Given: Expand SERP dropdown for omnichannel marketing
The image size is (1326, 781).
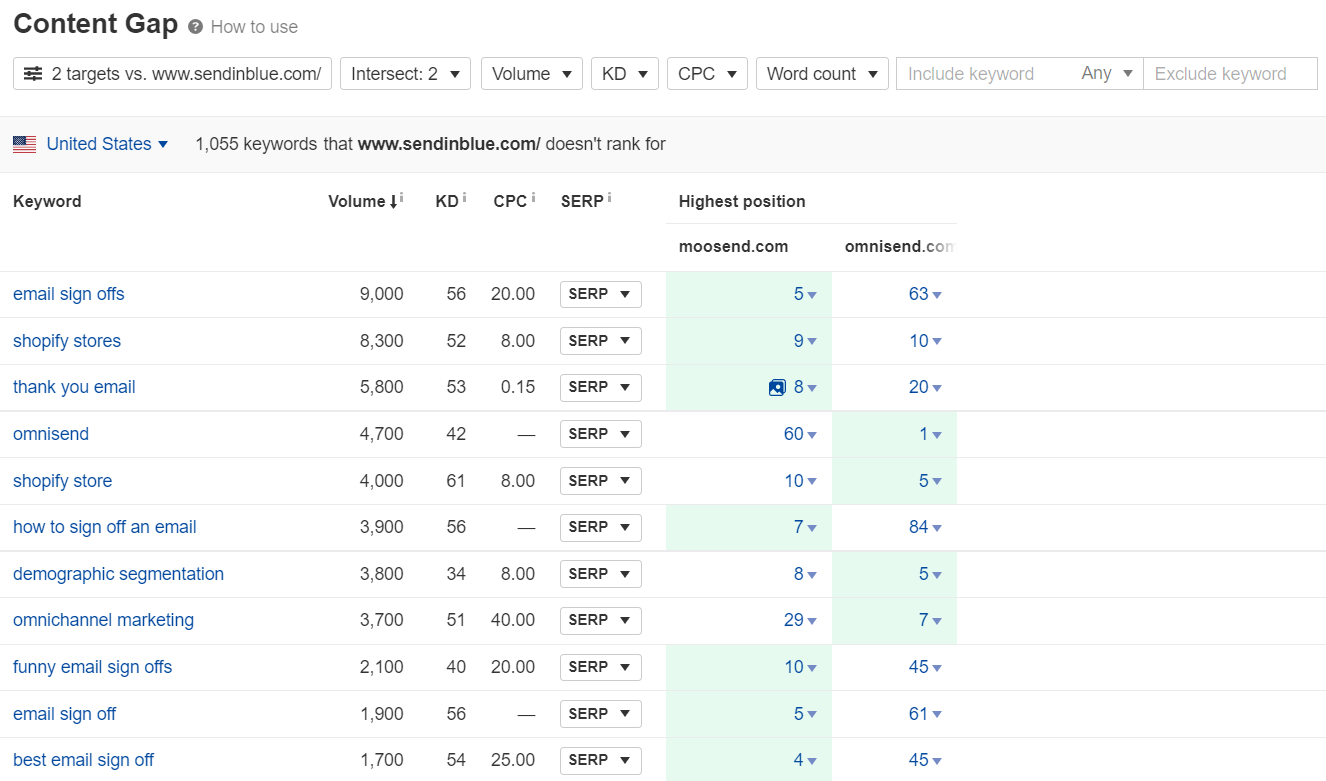Looking at the screenshot, I should click(x=600, y=620).
